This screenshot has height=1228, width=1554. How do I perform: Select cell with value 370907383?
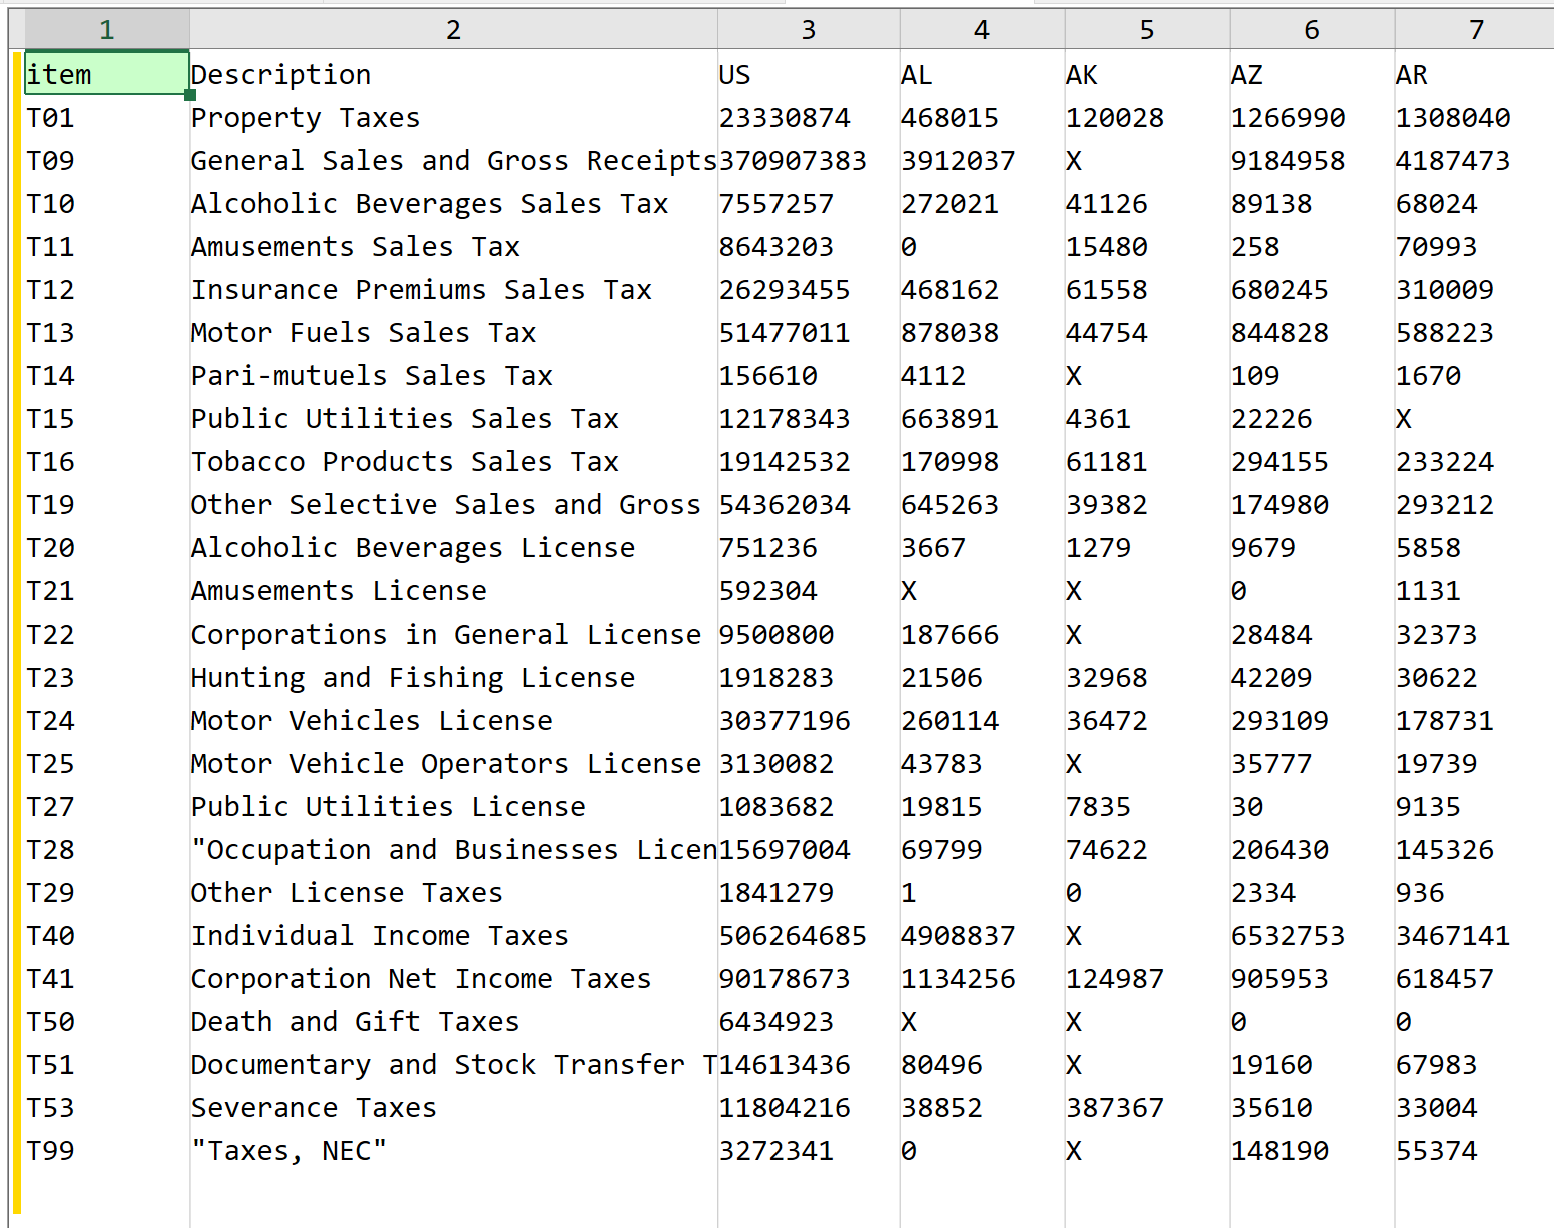(808, 160)
